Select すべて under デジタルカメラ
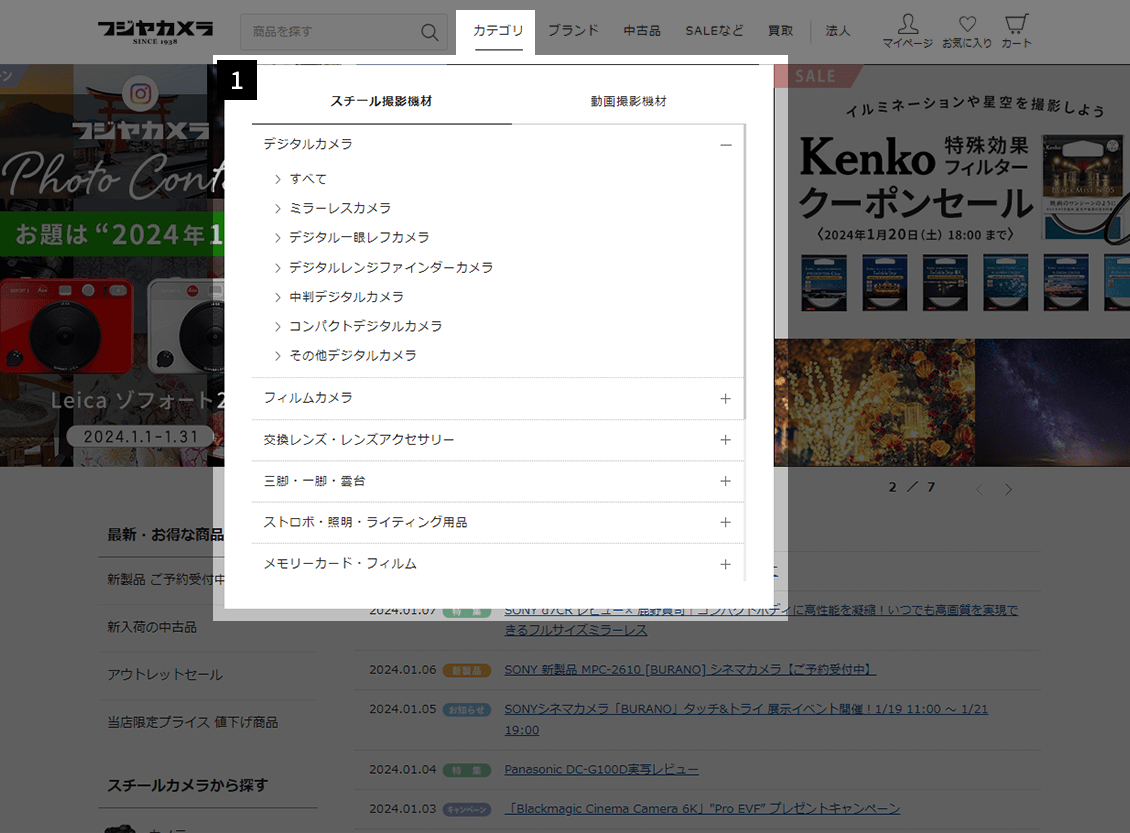The height and width of the screenshot is (833, 1130). pyautogui.click(x=308, y=179)
